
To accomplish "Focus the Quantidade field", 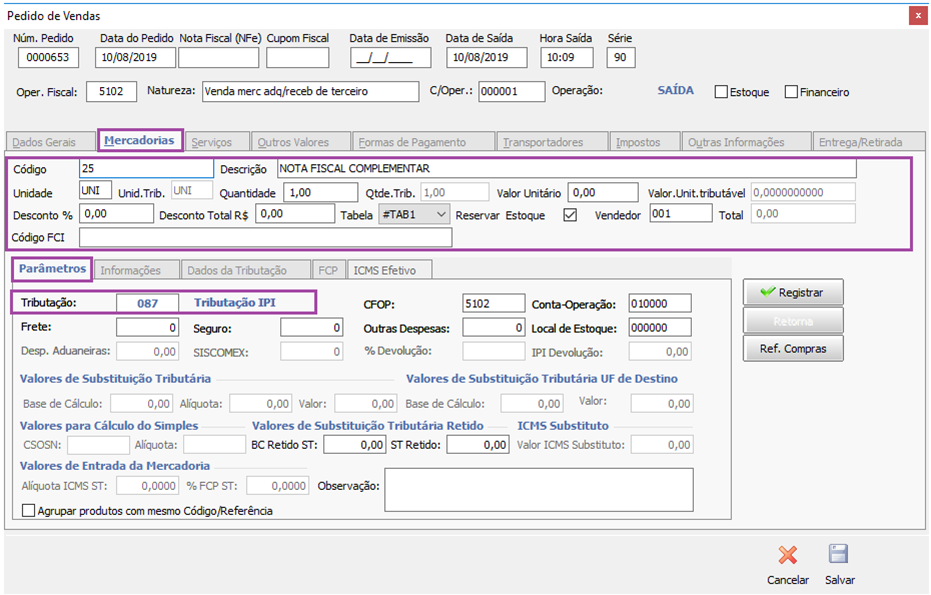I will tap(320, 192).
